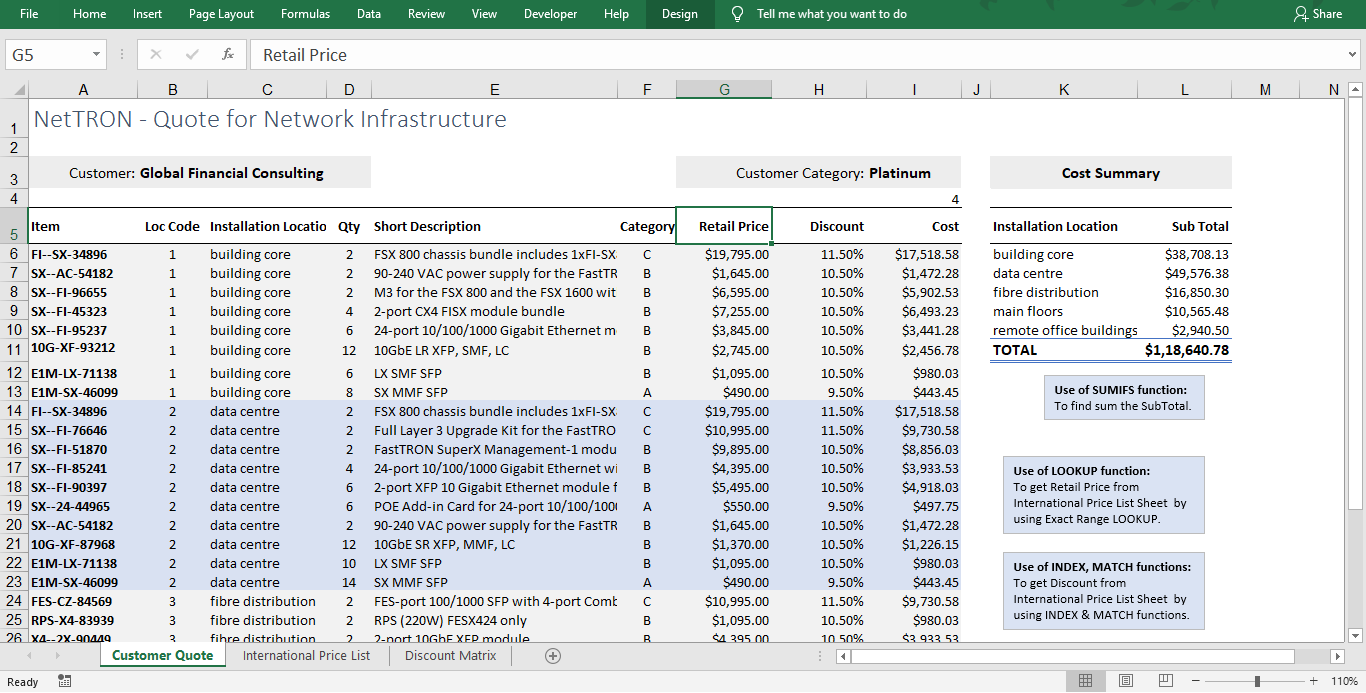Open the Data ribbon tab

pyautogui.click(x=368, y=14)
